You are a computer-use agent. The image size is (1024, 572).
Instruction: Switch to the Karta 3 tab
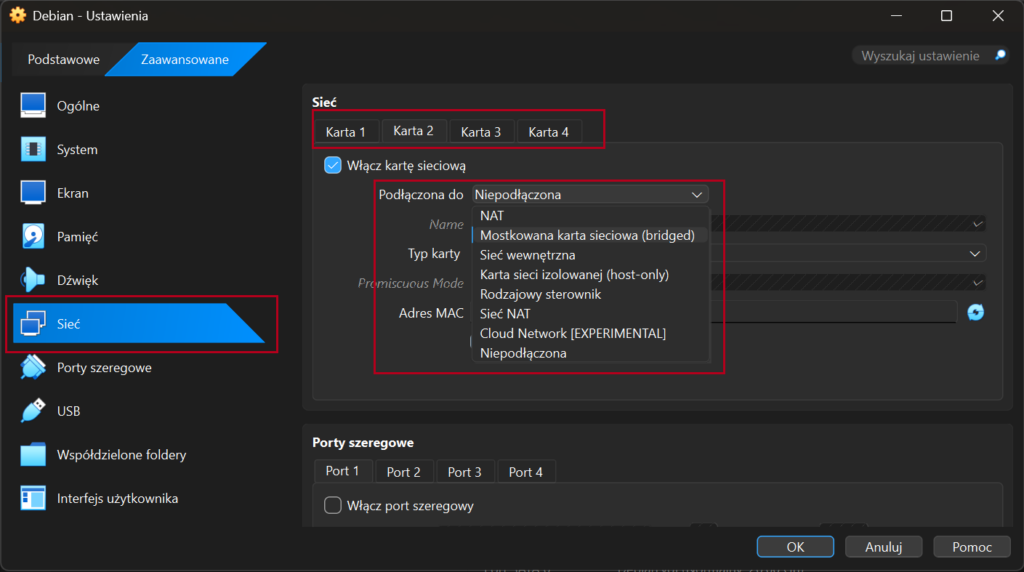[x=481, y=132]
